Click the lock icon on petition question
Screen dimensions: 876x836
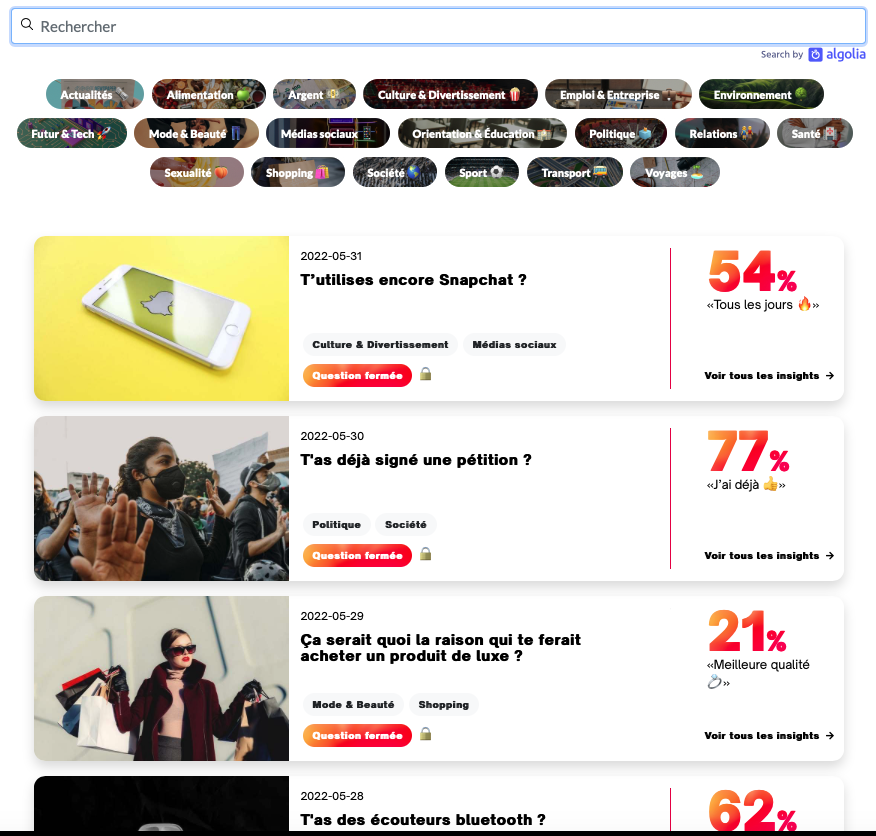click(426, 554)
